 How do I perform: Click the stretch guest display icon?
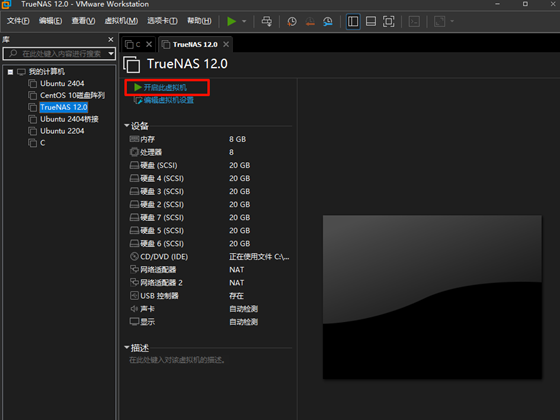pos(439,21)
